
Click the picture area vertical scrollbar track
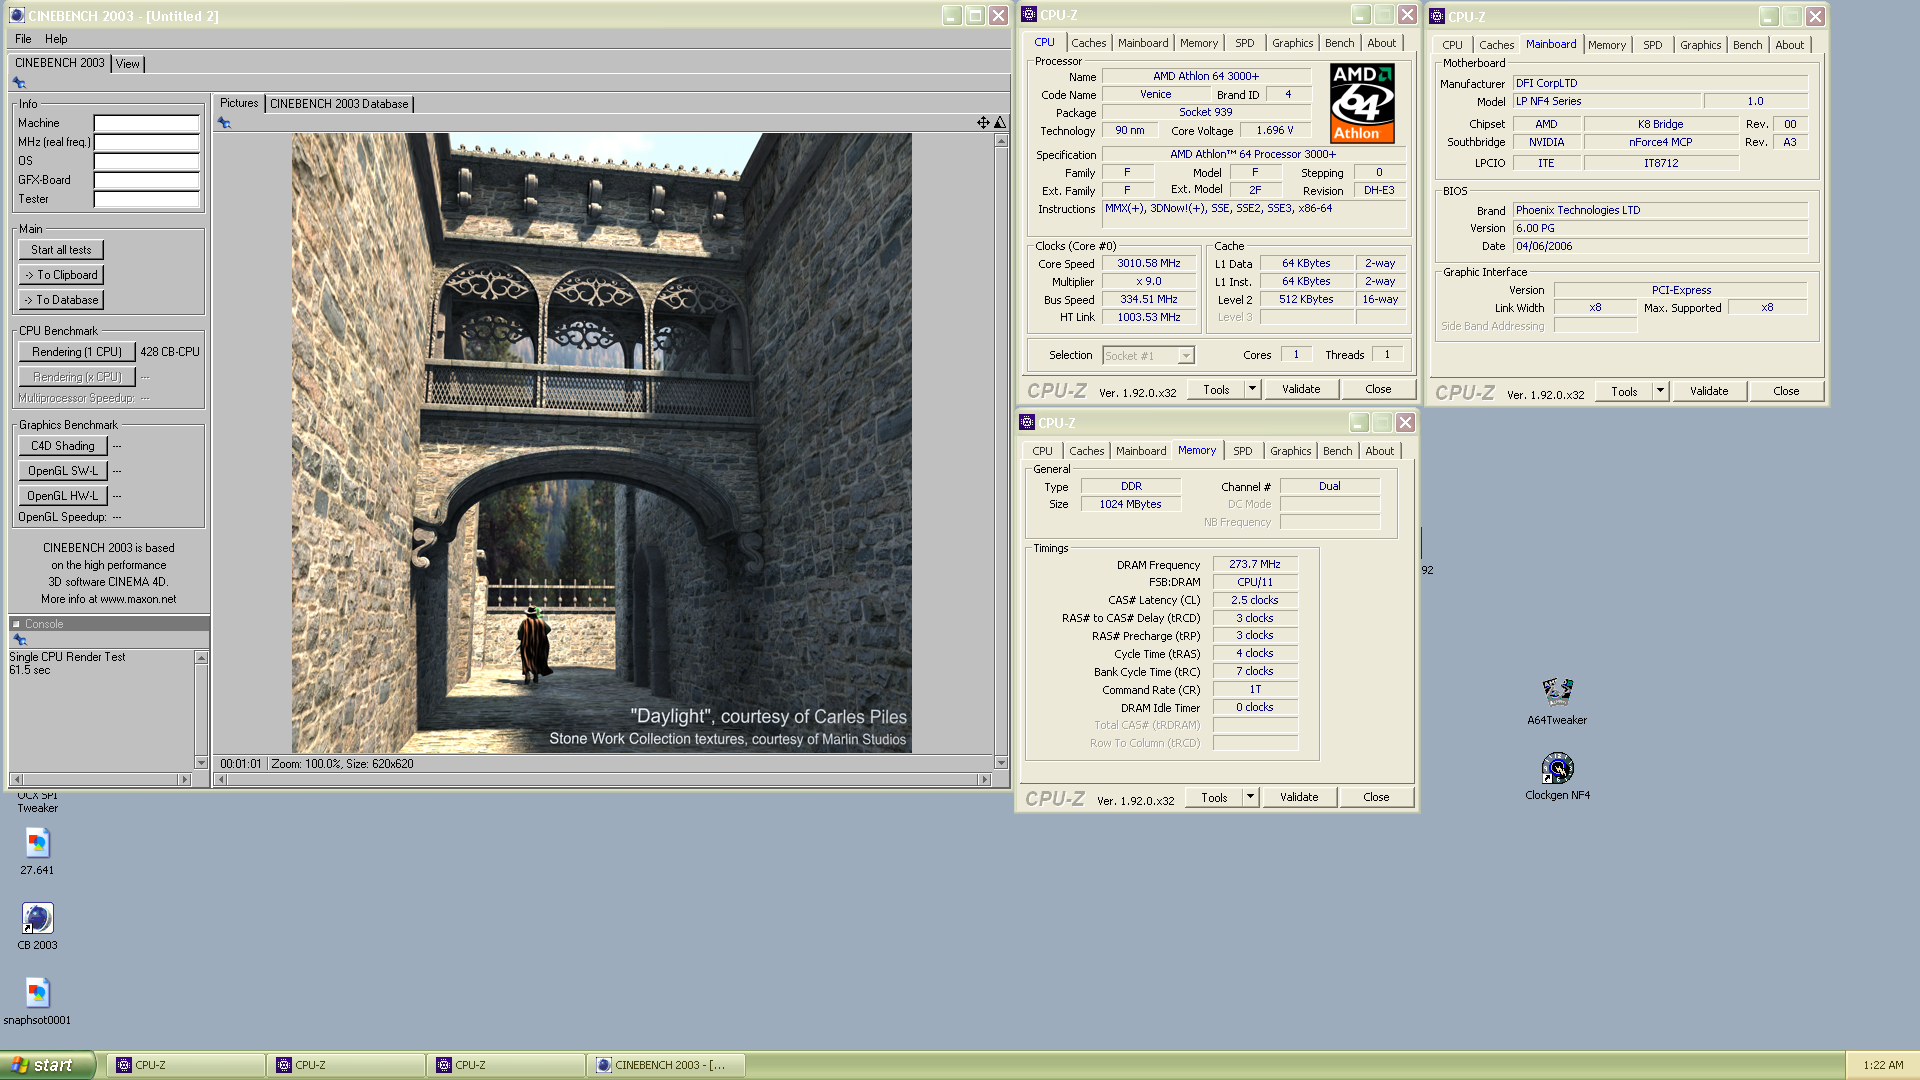click(1001, 451)
